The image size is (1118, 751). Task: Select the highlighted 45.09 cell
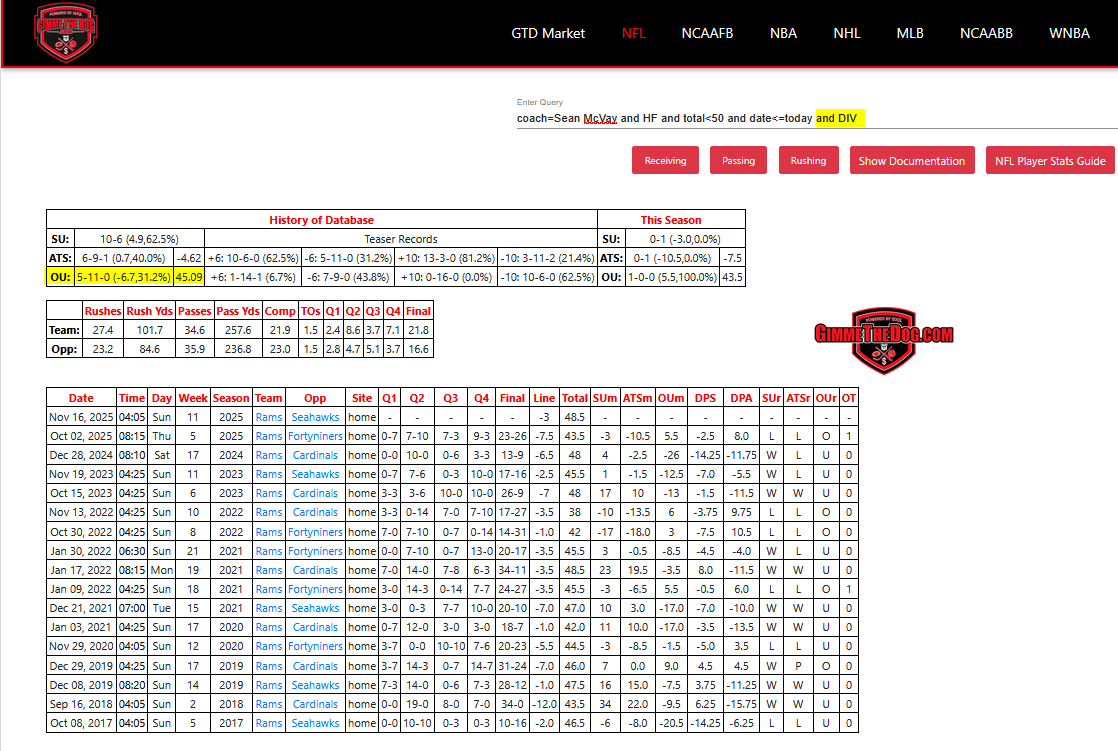click(x=189, y=277)
